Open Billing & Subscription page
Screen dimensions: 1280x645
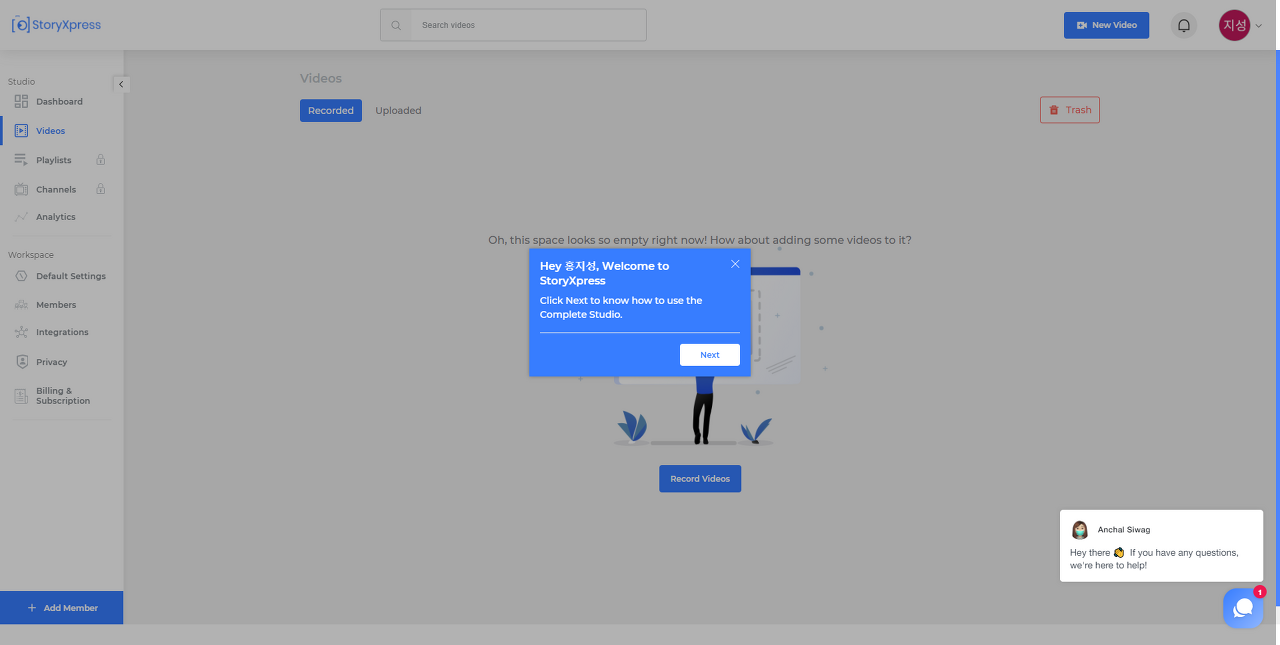[63, 396]
